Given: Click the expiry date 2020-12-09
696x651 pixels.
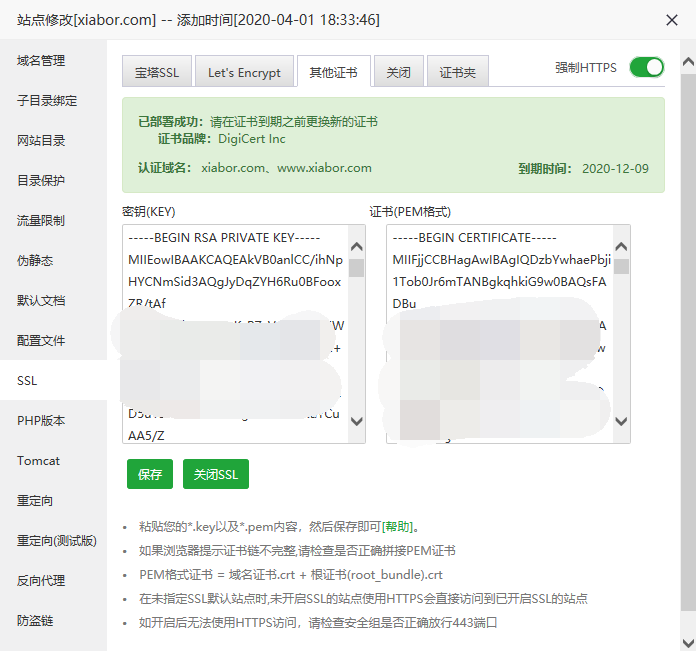Looking at the screenshot, I should coord(615,169).
